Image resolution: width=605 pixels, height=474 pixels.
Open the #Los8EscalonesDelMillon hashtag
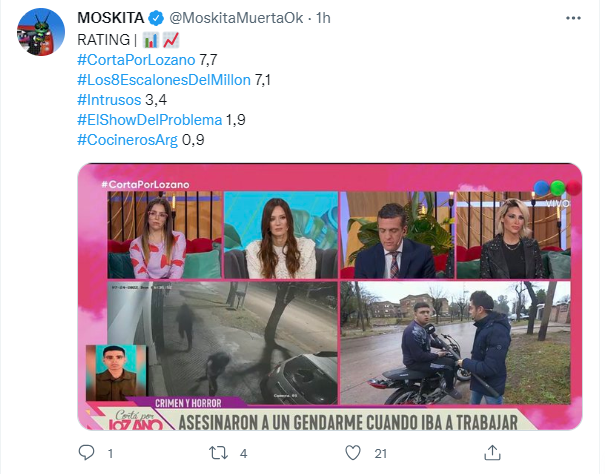[164, 80]
